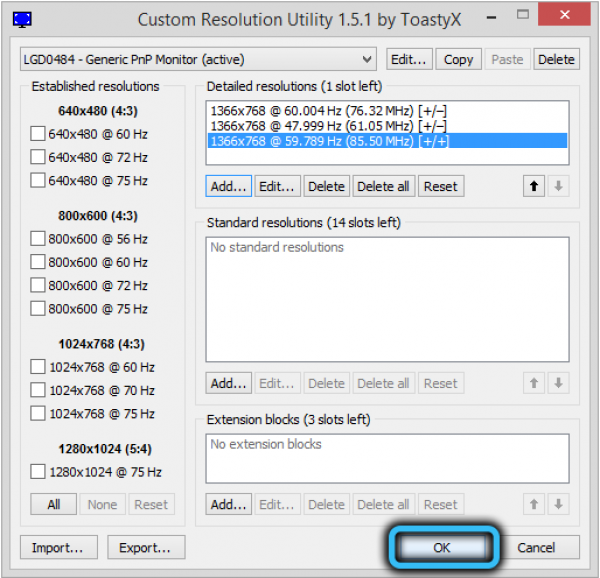Enable 640x480 @ 60 Hz checkbox
600x578 pixels.
[38, 134]
